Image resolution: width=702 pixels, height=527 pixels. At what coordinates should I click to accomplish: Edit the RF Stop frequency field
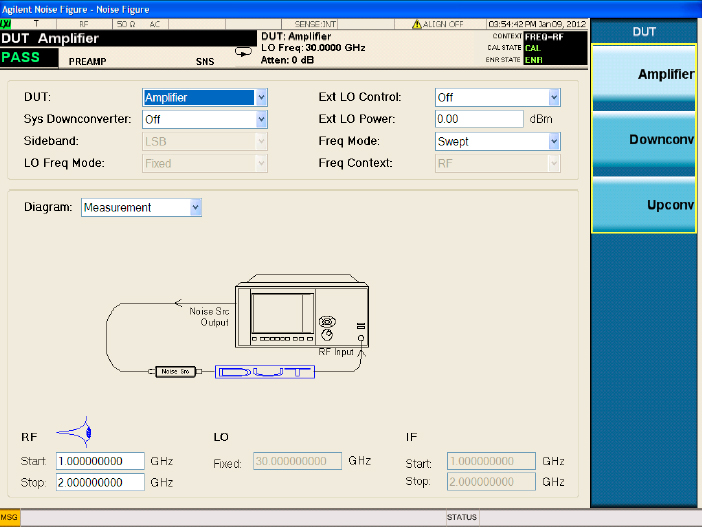[100, 482]
